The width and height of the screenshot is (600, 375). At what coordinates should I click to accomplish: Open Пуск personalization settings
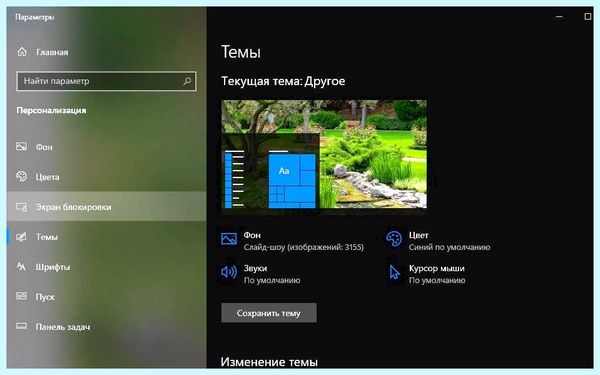(x=106, y=297)
